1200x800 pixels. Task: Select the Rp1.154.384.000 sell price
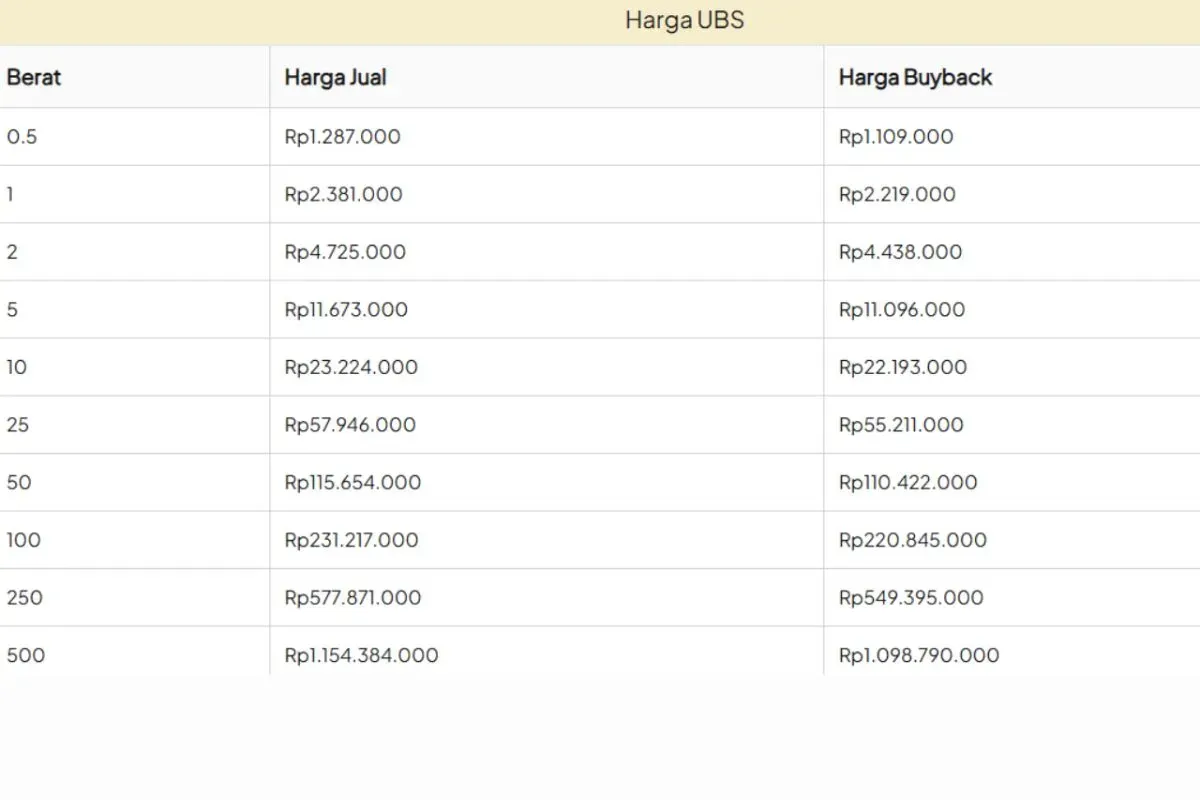click(361, 656)
